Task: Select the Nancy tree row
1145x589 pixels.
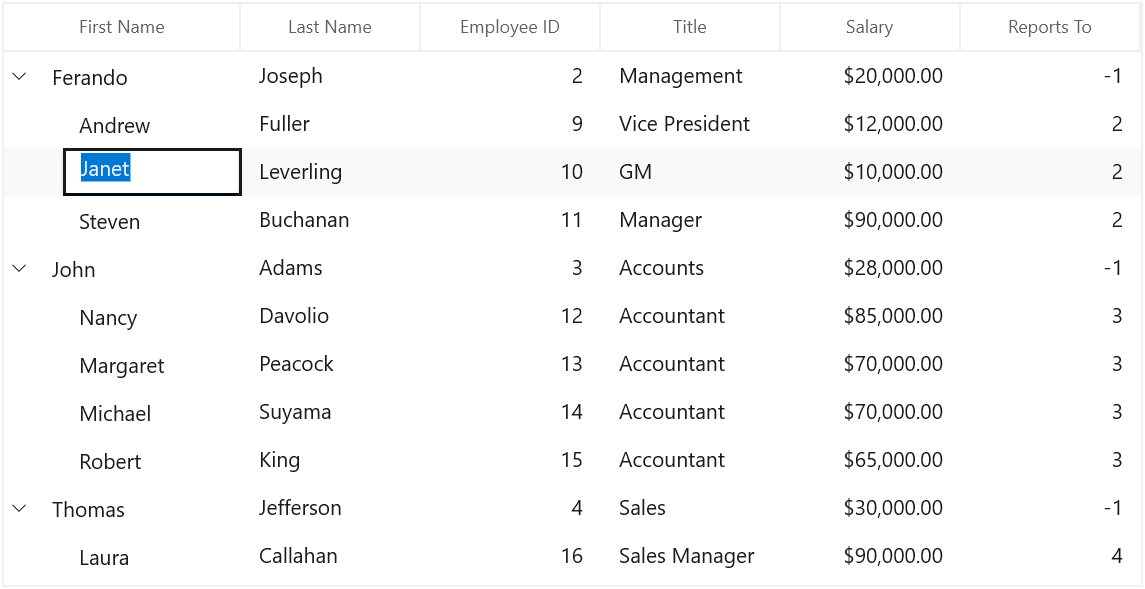Action: (572, 316)
